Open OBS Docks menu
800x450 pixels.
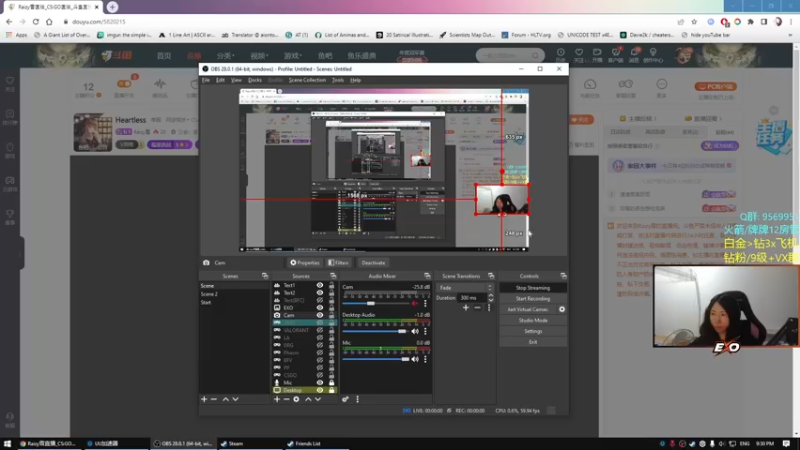[255, 80]
